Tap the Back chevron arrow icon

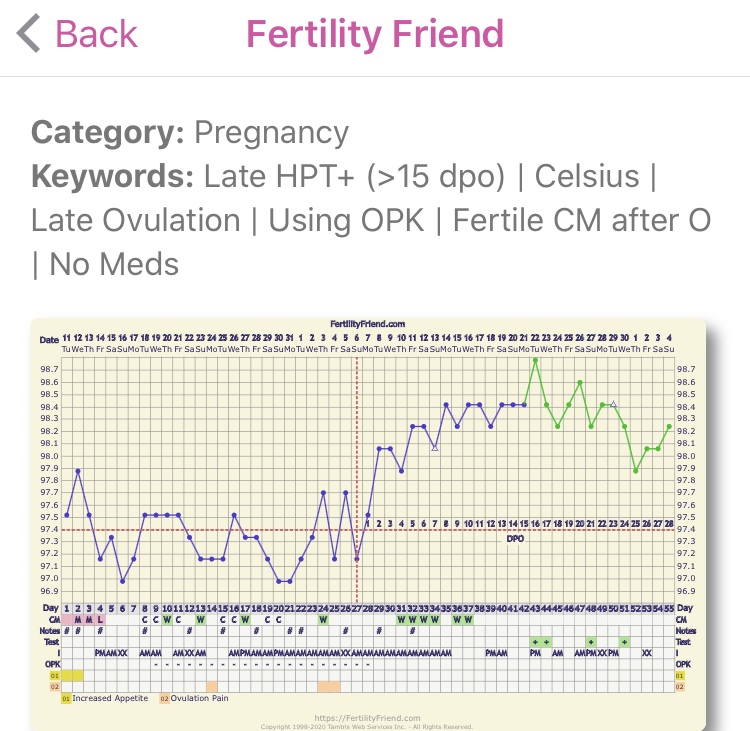[x=29, y=34]
